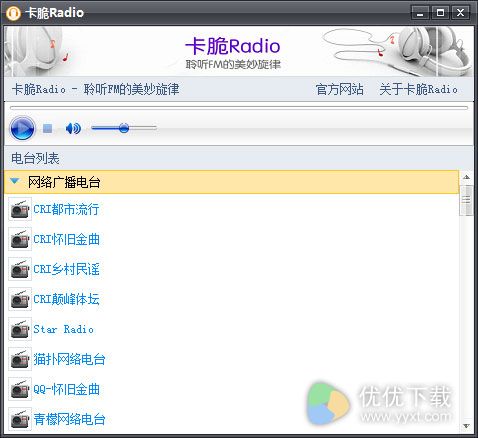This screenshot has height=438, width=478.
Task: Adjust the volume slider knob
Action: pyautogui.click(x=124, y=128)
